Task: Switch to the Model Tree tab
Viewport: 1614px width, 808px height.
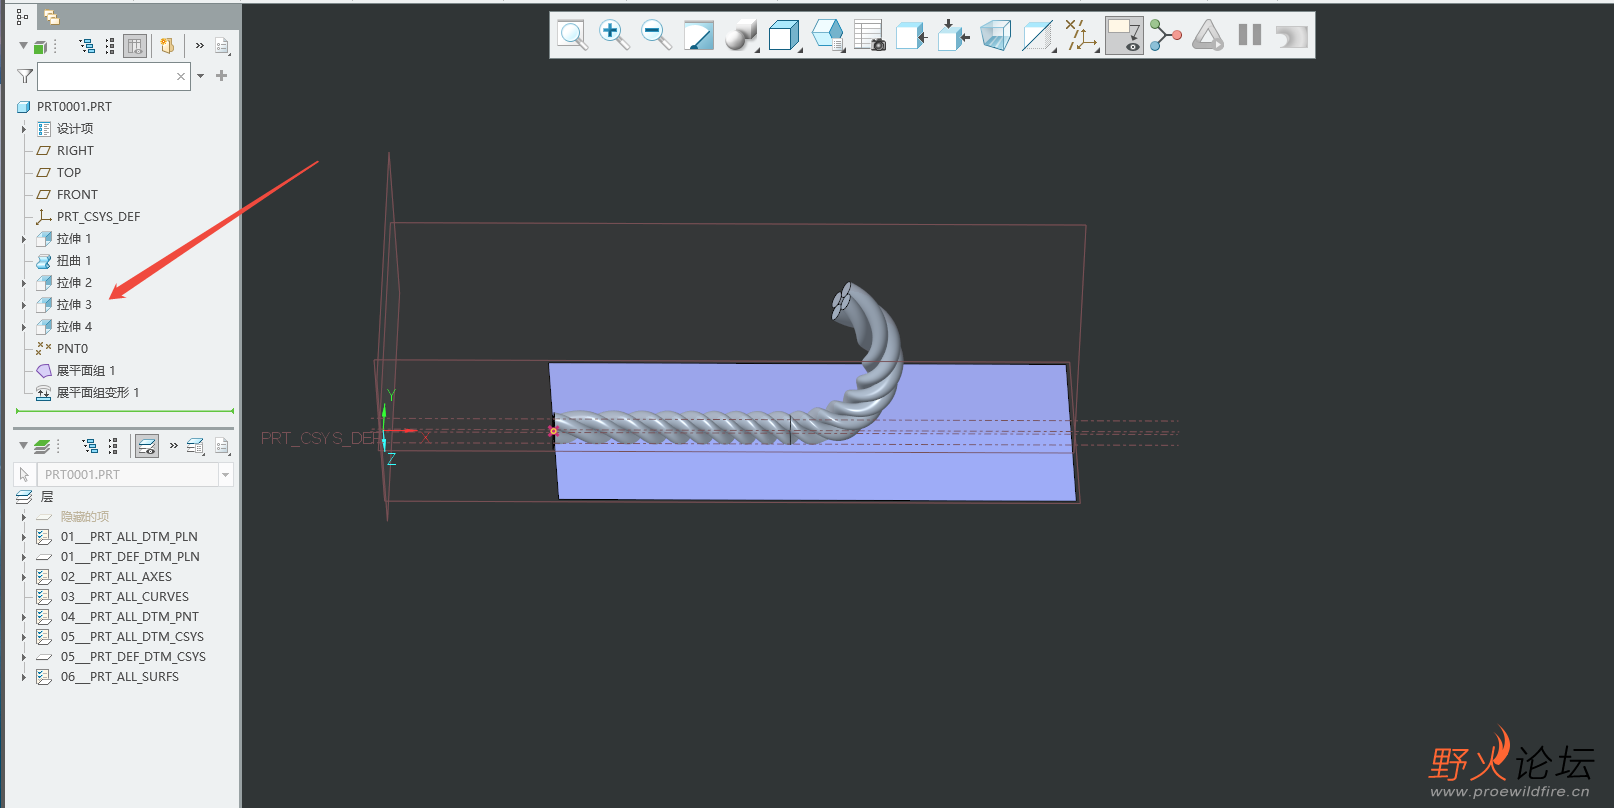Action: (x=22, y=17)
